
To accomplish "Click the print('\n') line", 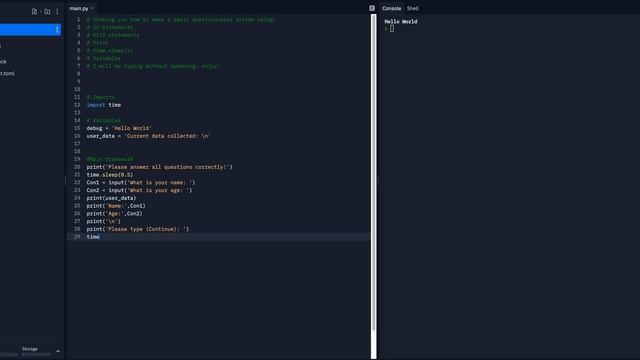I will [x=104, y=221].
